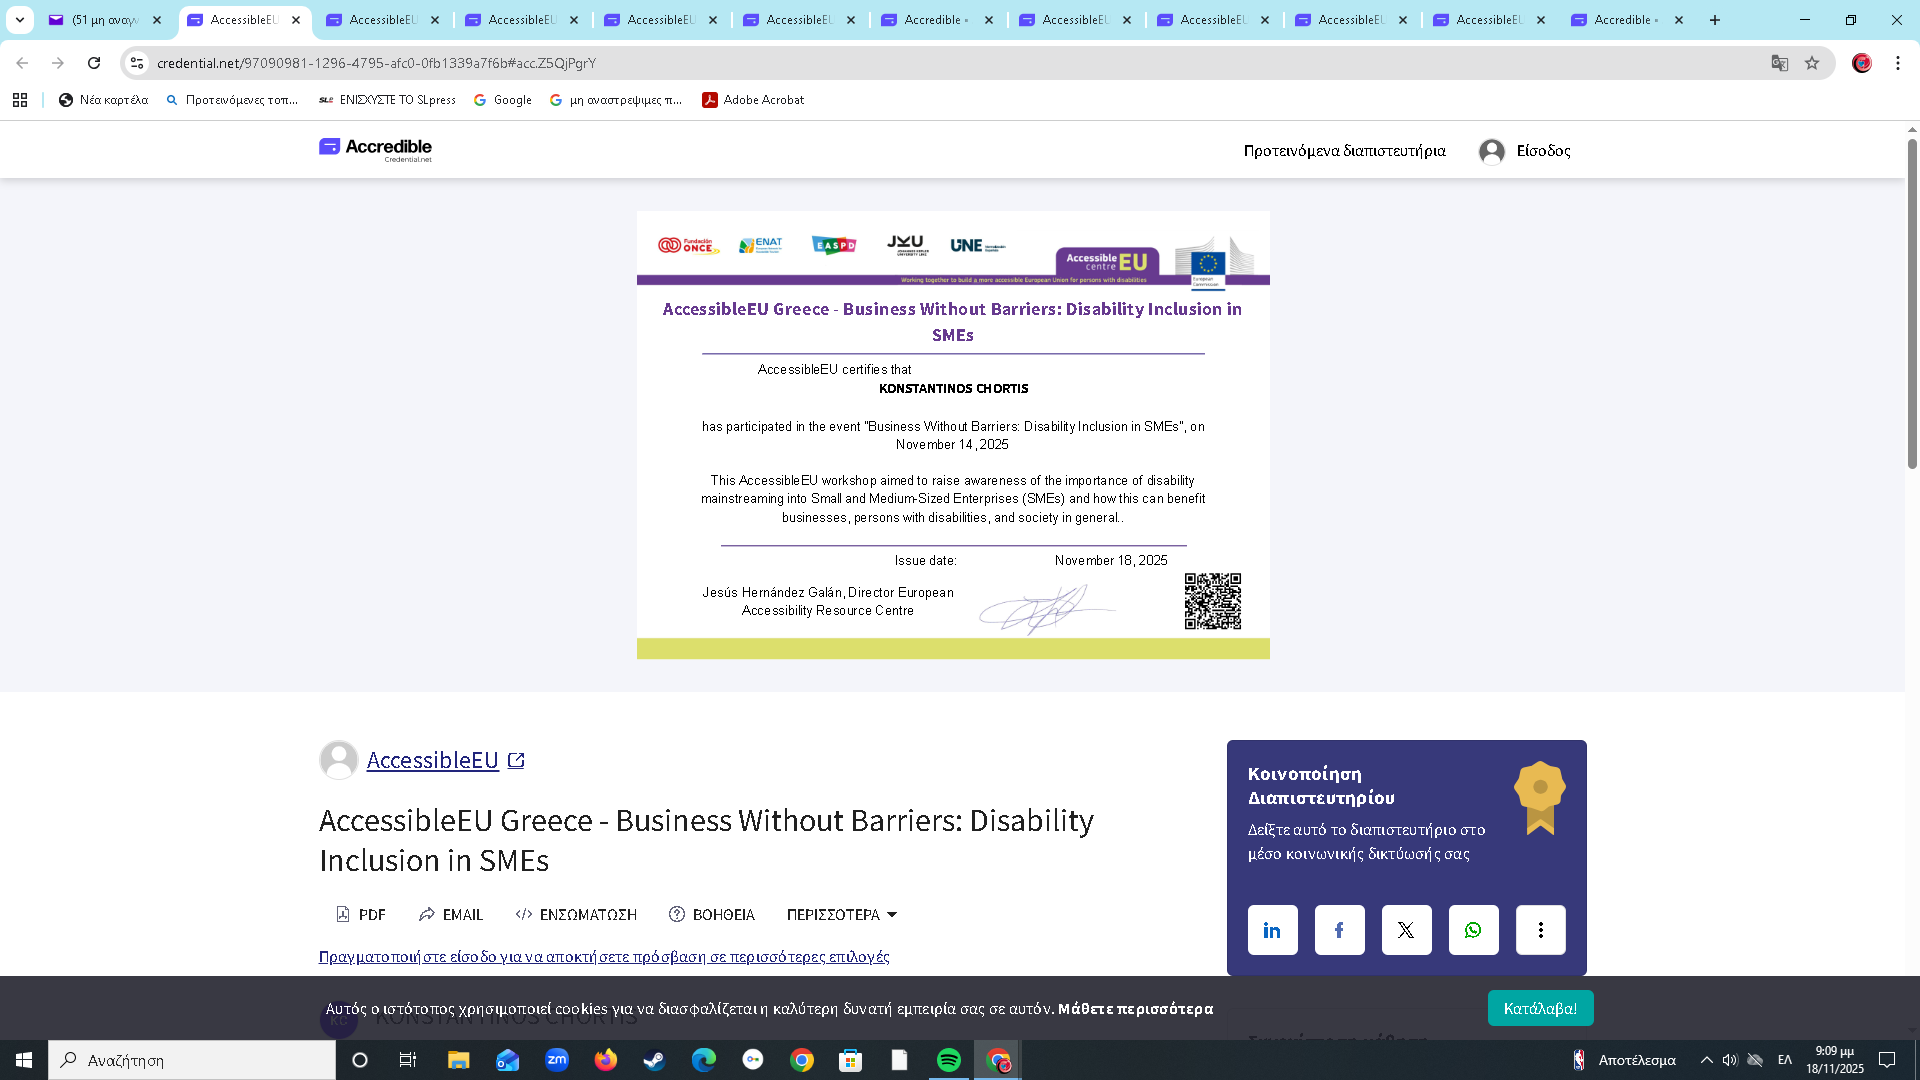
Task: Show hidden system tray icons
Action: [x=1707, y=1060]
